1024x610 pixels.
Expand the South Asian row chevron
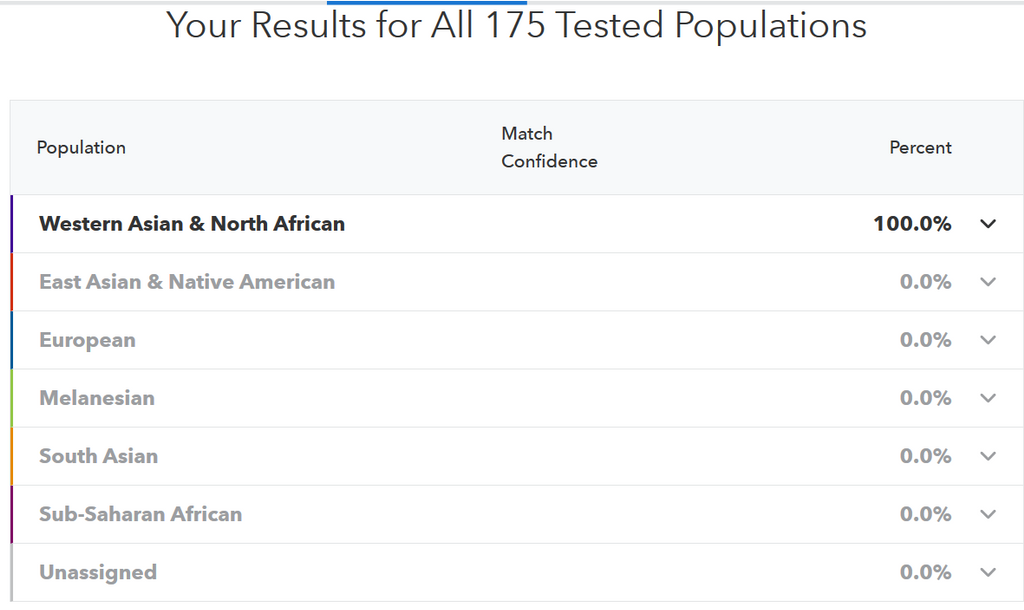point(988,456)
